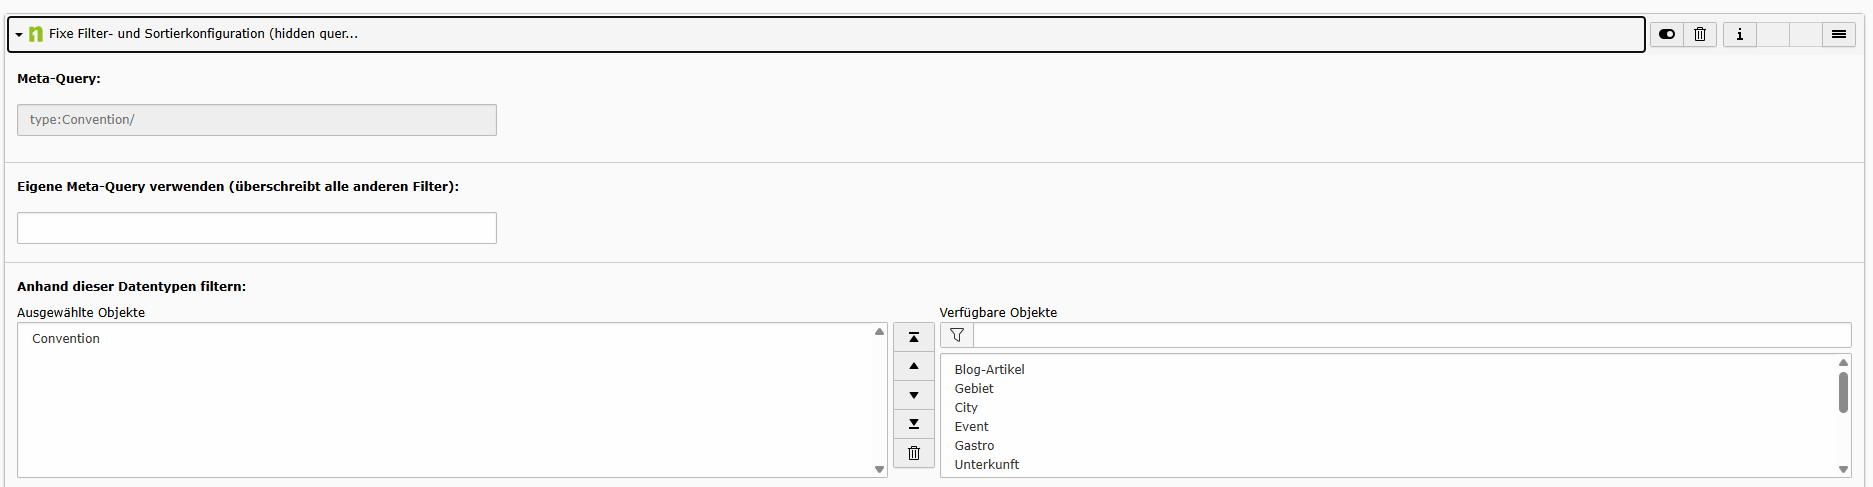Choose Event in available objects list
The height and width of the screenshot is (487, 1873).
pos(971,427)
